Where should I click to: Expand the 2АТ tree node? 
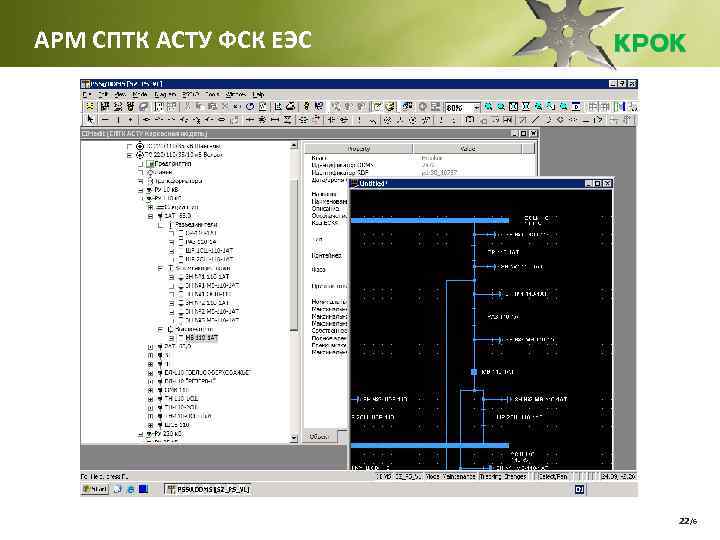(150, 347)
